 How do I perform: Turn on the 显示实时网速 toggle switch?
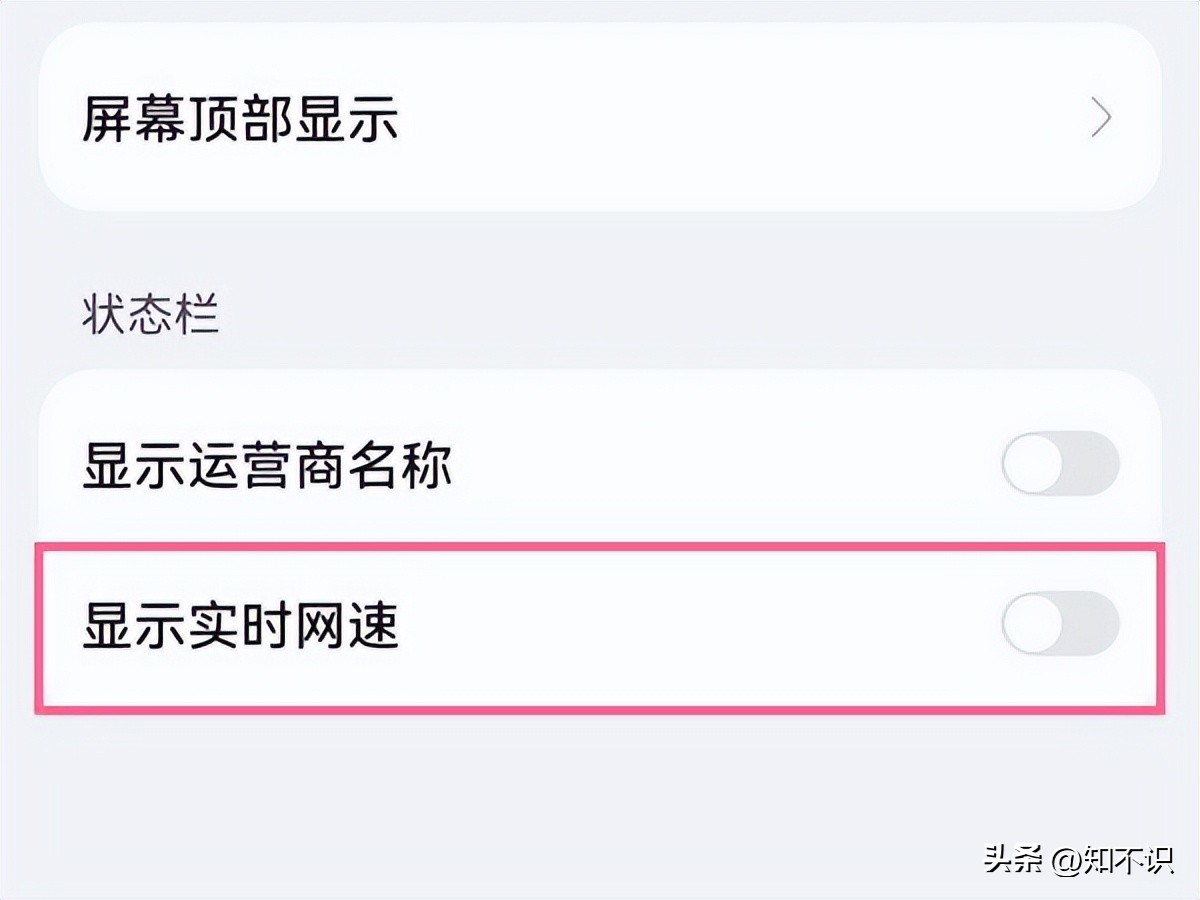[x=1060, y=623]
